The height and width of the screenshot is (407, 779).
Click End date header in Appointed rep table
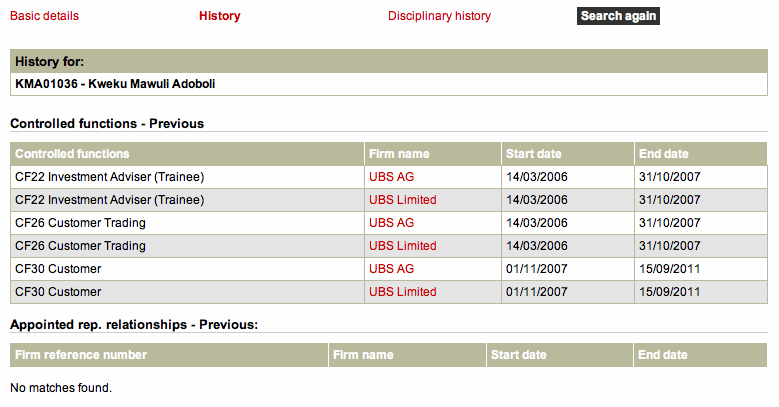(664, 355)
